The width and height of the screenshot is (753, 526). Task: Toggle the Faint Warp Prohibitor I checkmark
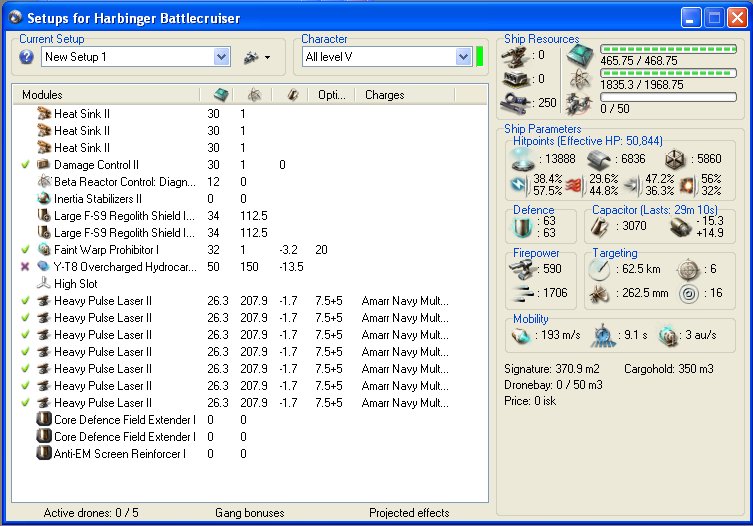[25, 249]
